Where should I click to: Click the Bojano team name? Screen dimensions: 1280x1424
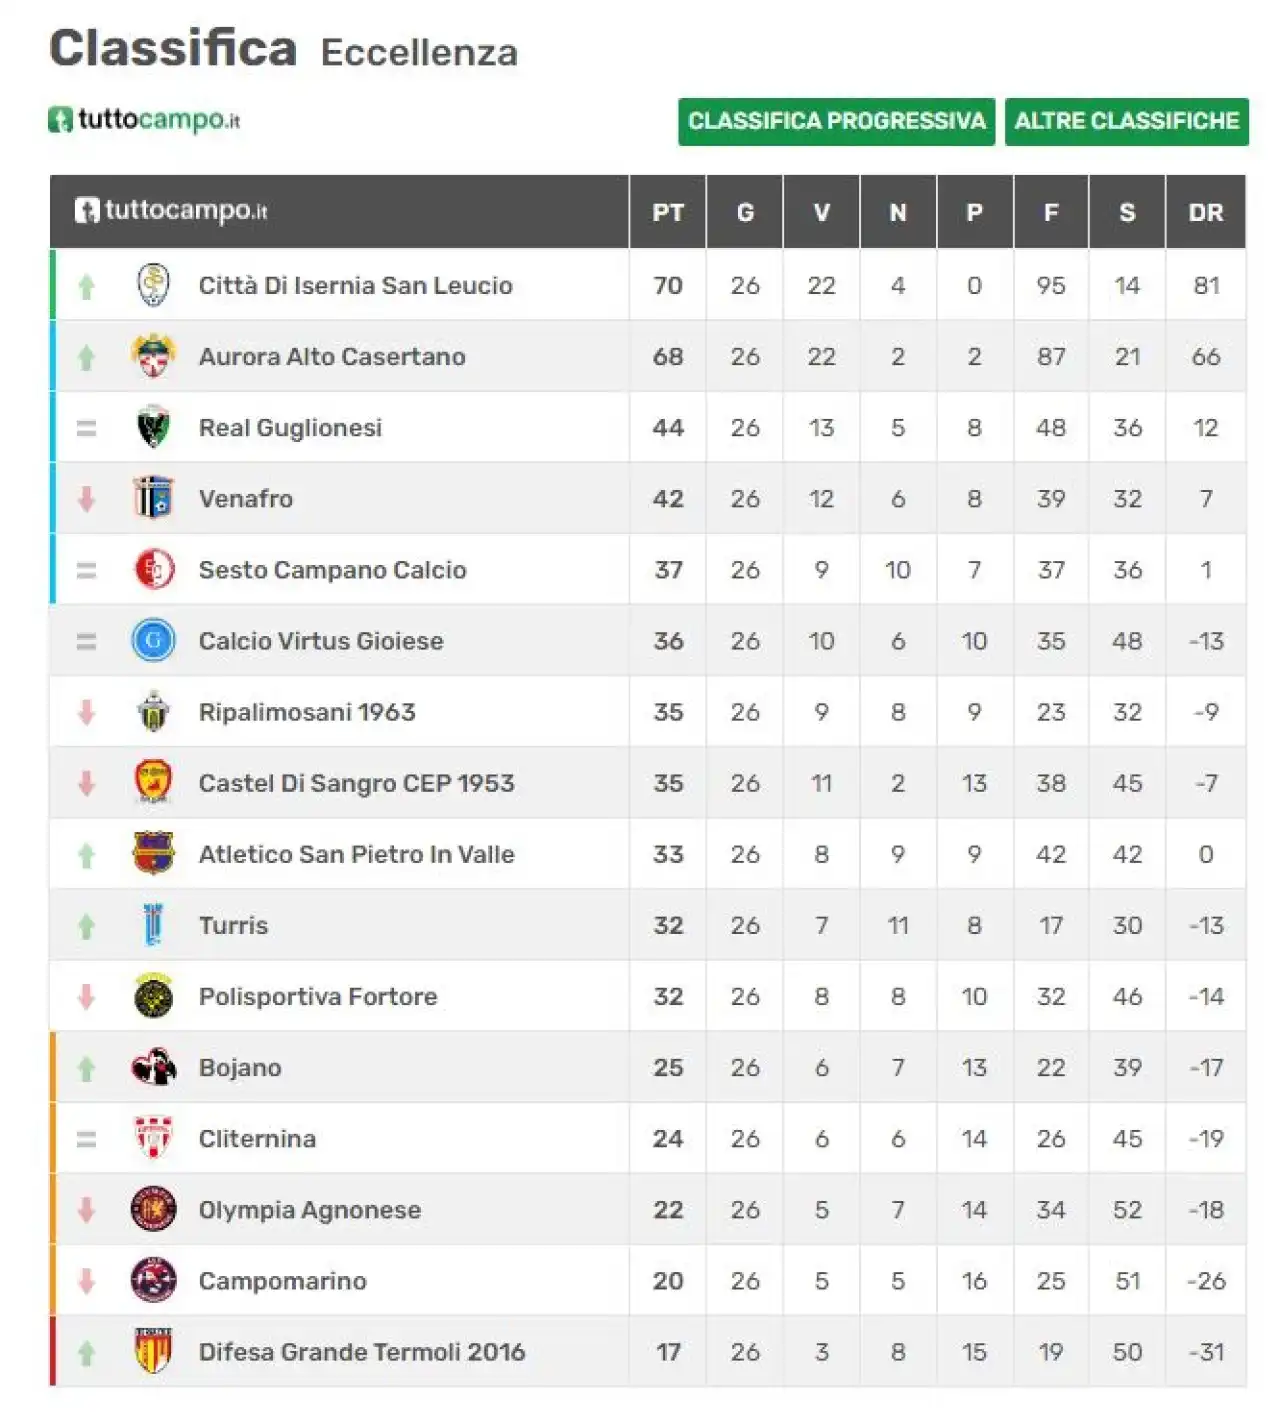coord(240,1067)
